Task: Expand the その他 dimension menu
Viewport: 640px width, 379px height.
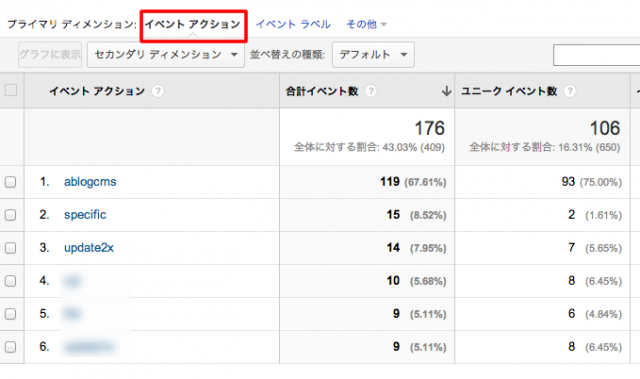Action: [x=366, y=24]
